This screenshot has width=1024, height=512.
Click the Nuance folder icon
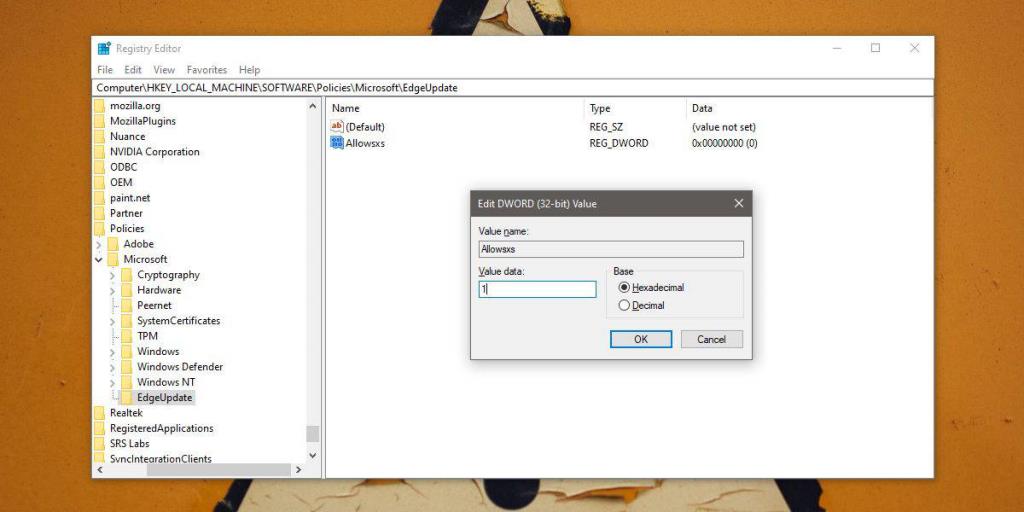(x=99, y=136)
